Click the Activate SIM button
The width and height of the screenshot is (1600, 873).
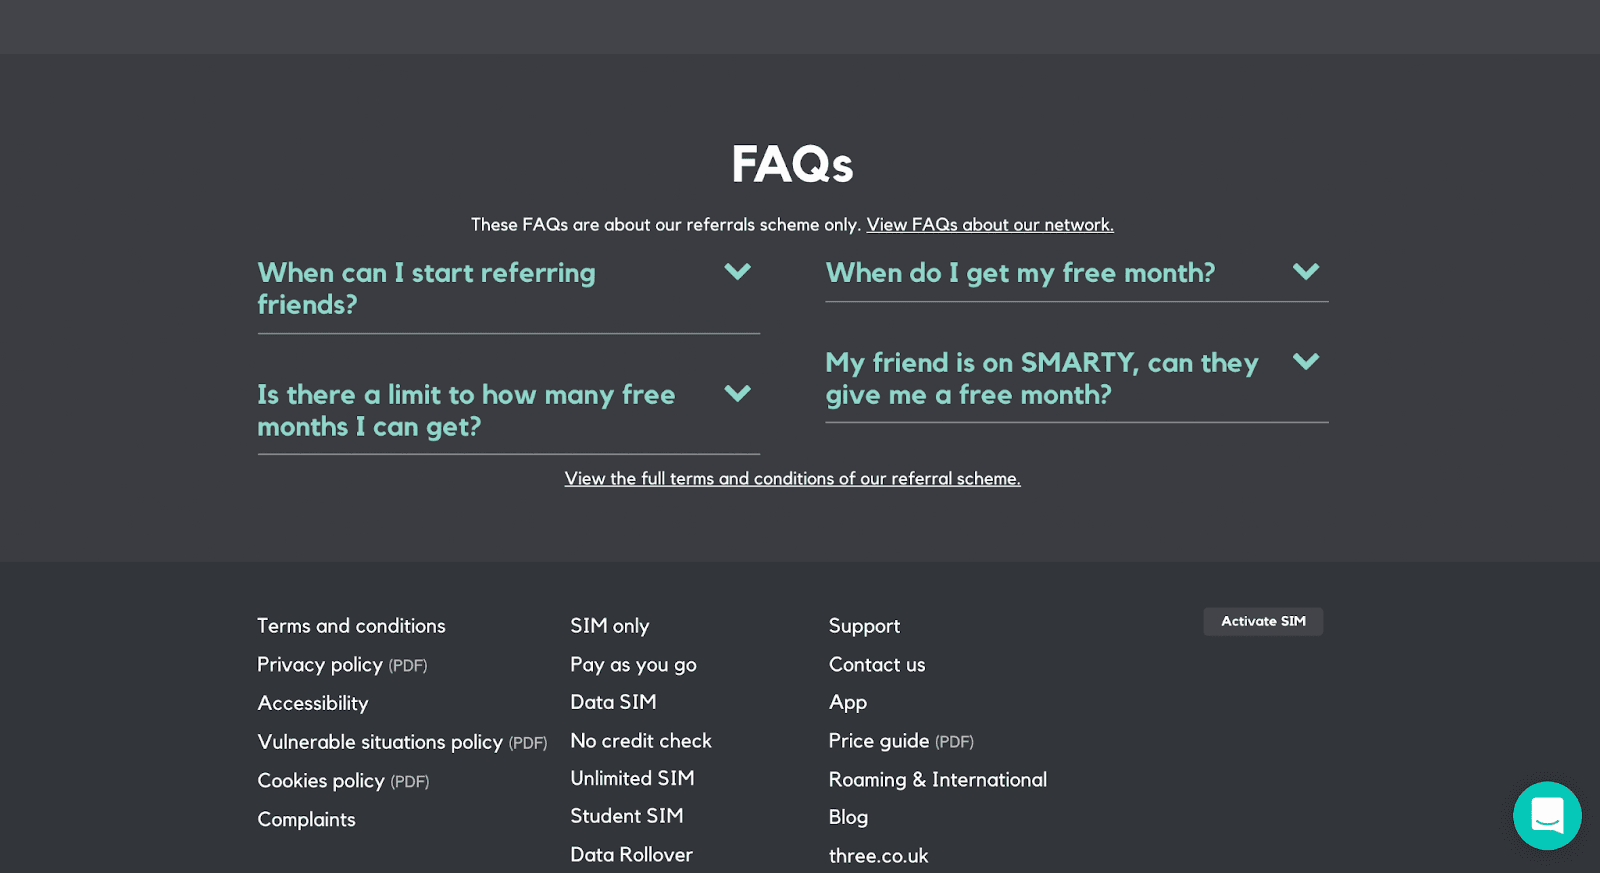click(1262, 621)
